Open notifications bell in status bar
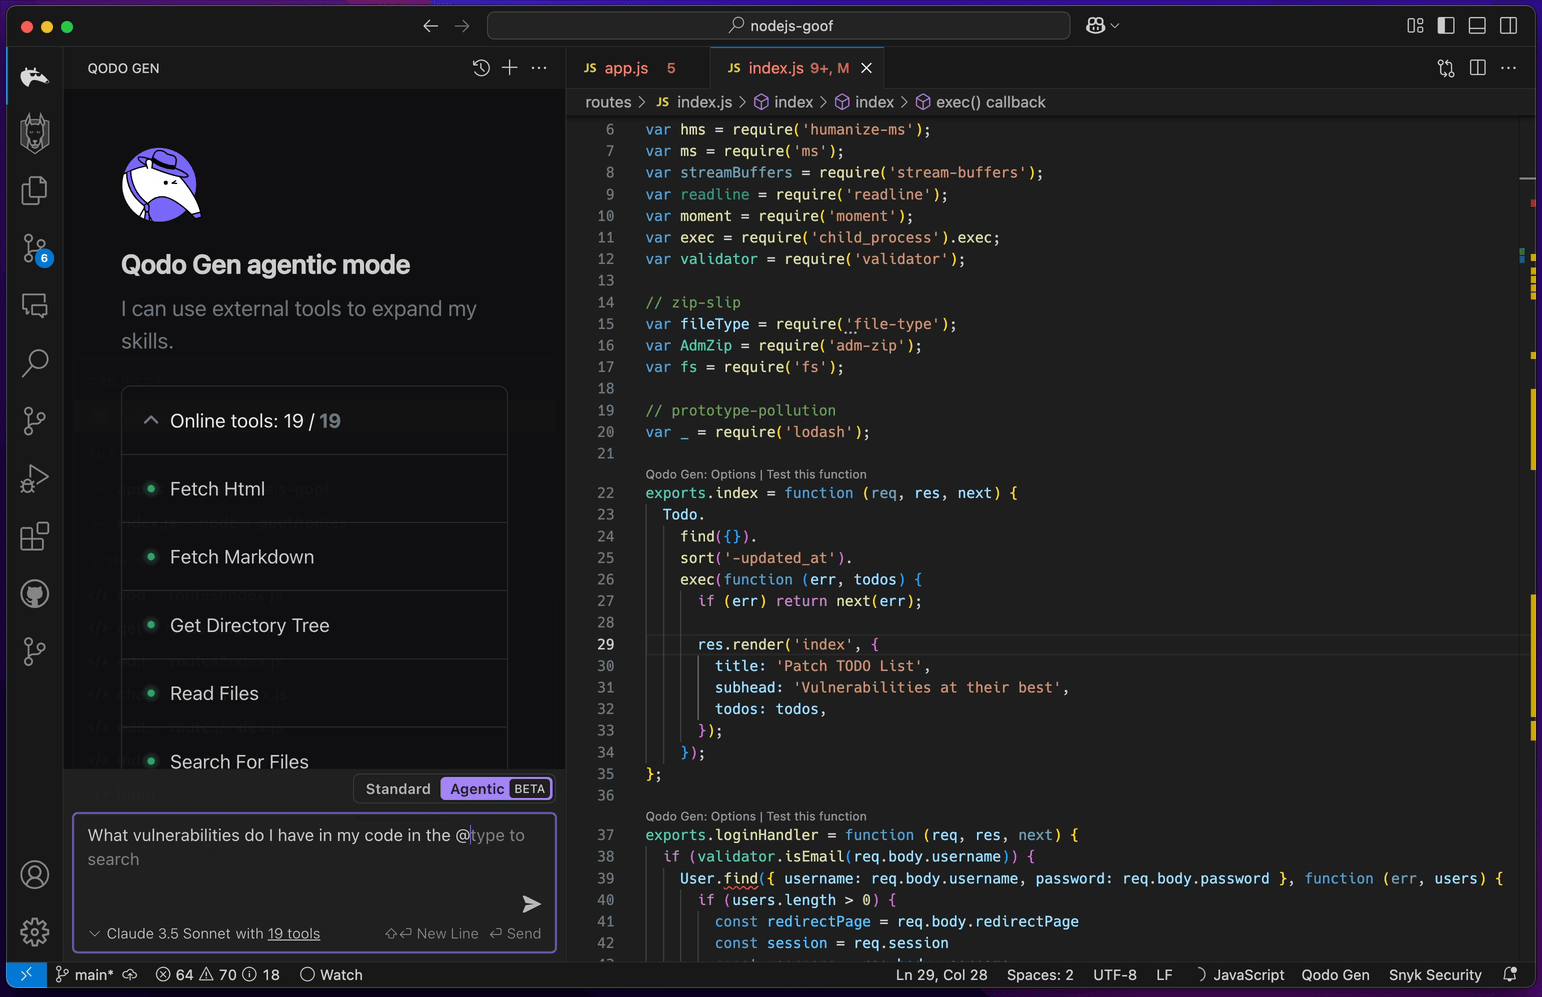Screen dimensions: 1542x997 (1510, 975)
